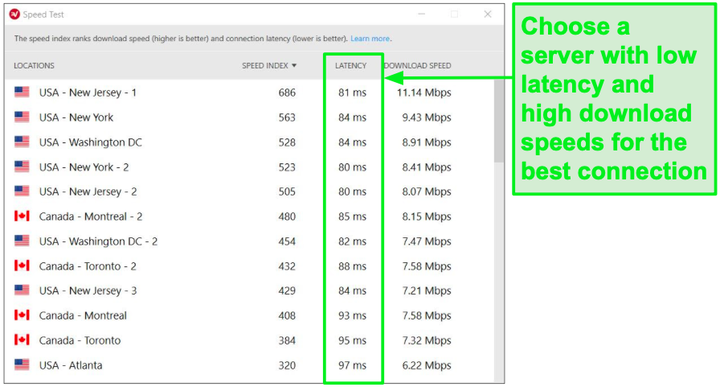Click the Canada flag for Toronto - 2
Image resolution: width=720 pixels, height=387 pixels.
pos(22,266)
